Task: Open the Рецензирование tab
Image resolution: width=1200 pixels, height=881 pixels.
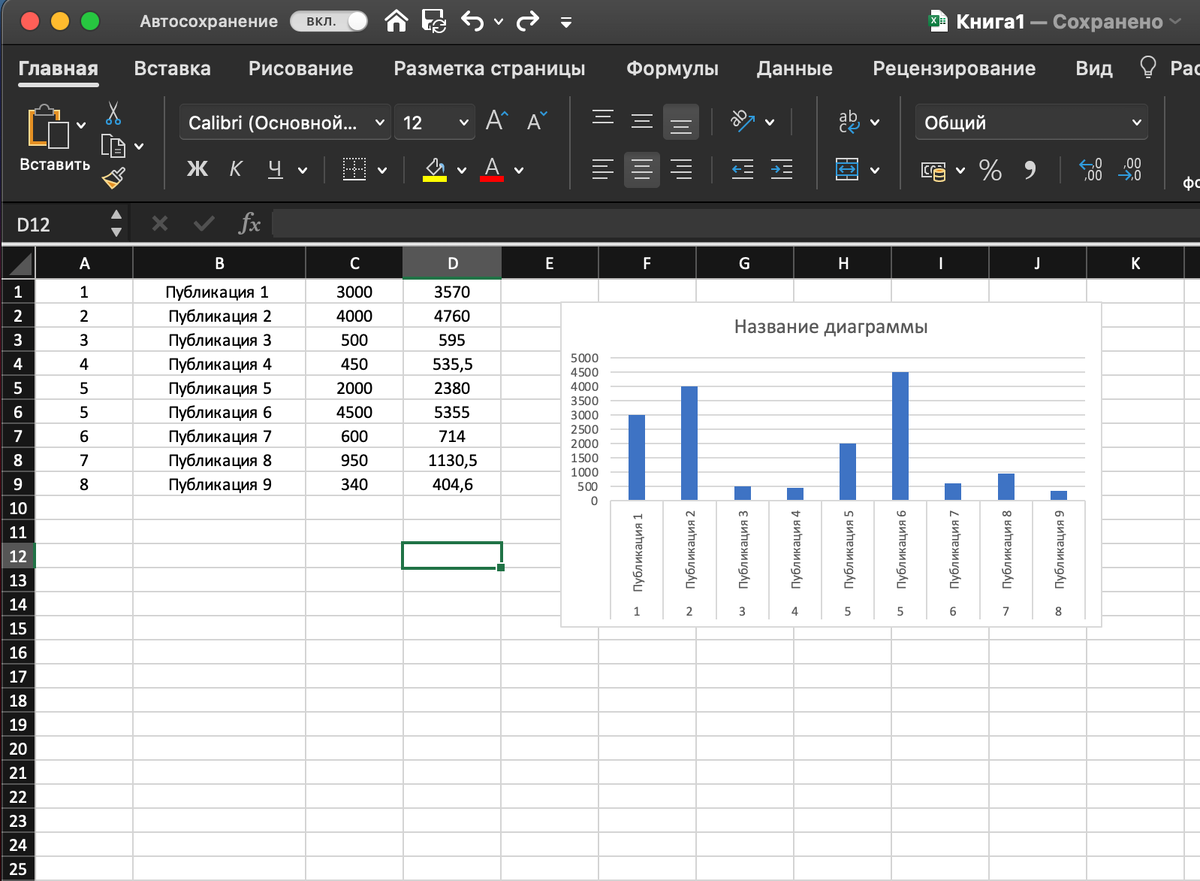Action: [954, 69]
